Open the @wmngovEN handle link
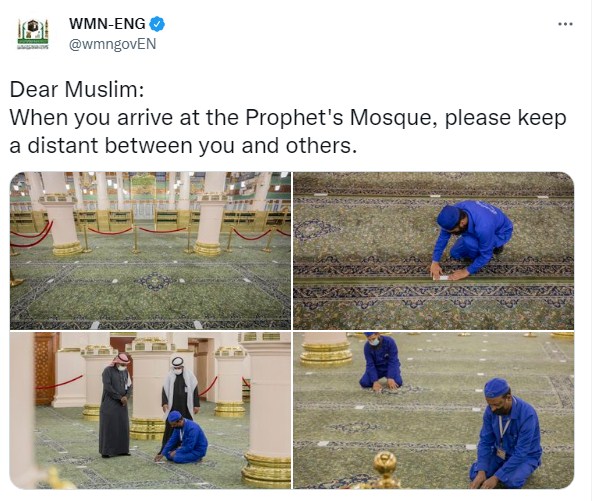The image size is (594, 501). (113, 44)
